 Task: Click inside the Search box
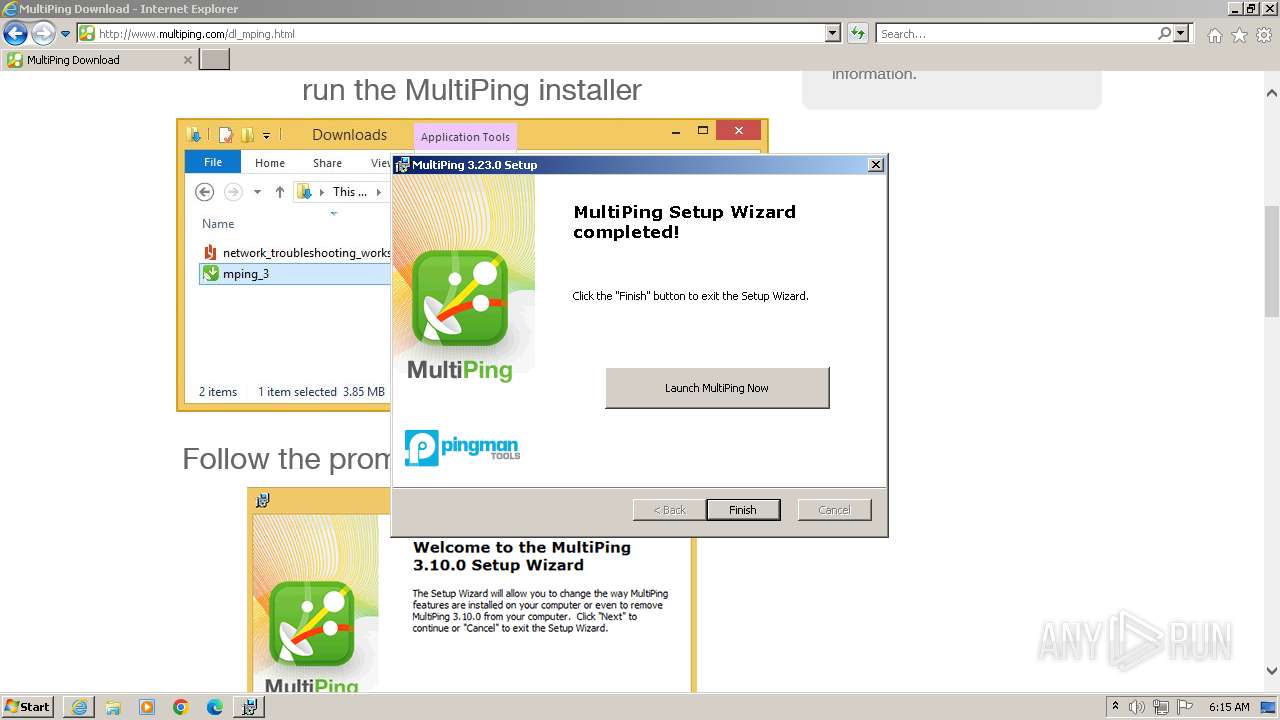[1016, 34]
